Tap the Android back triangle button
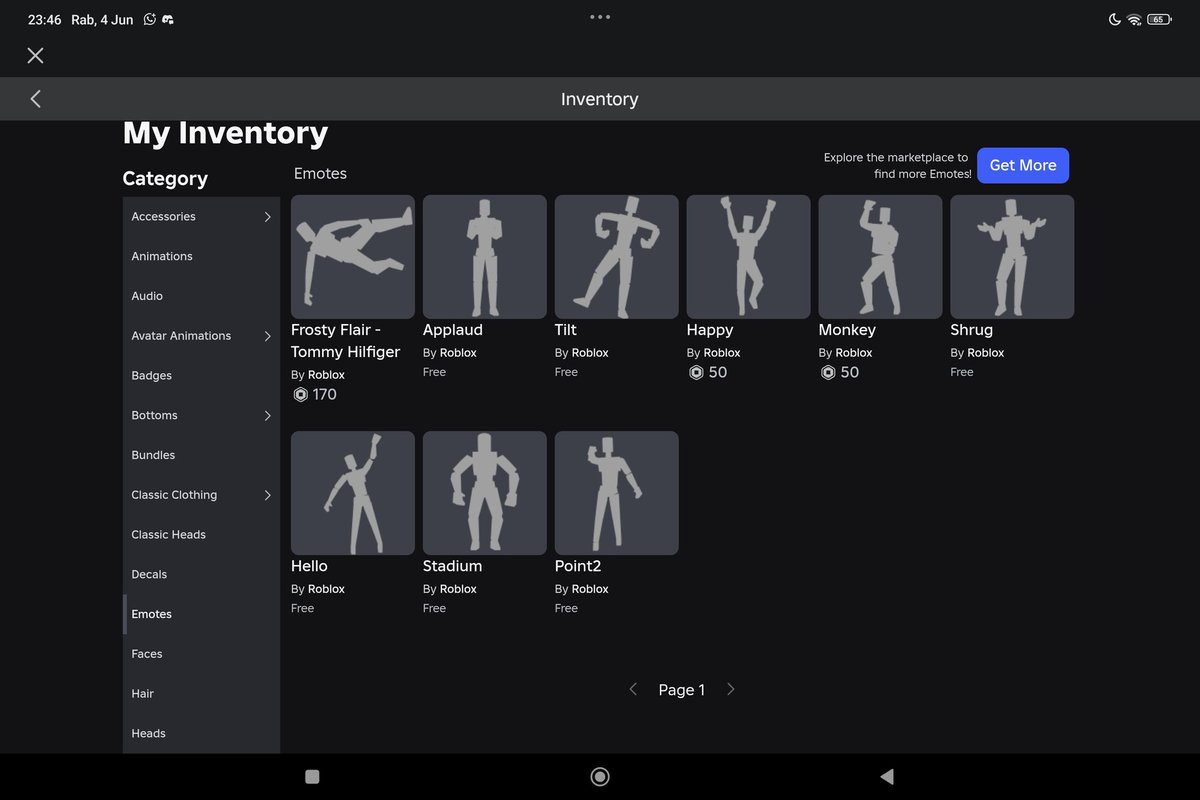The height and width of the screenshot is (800, 1200). point(886,776)
